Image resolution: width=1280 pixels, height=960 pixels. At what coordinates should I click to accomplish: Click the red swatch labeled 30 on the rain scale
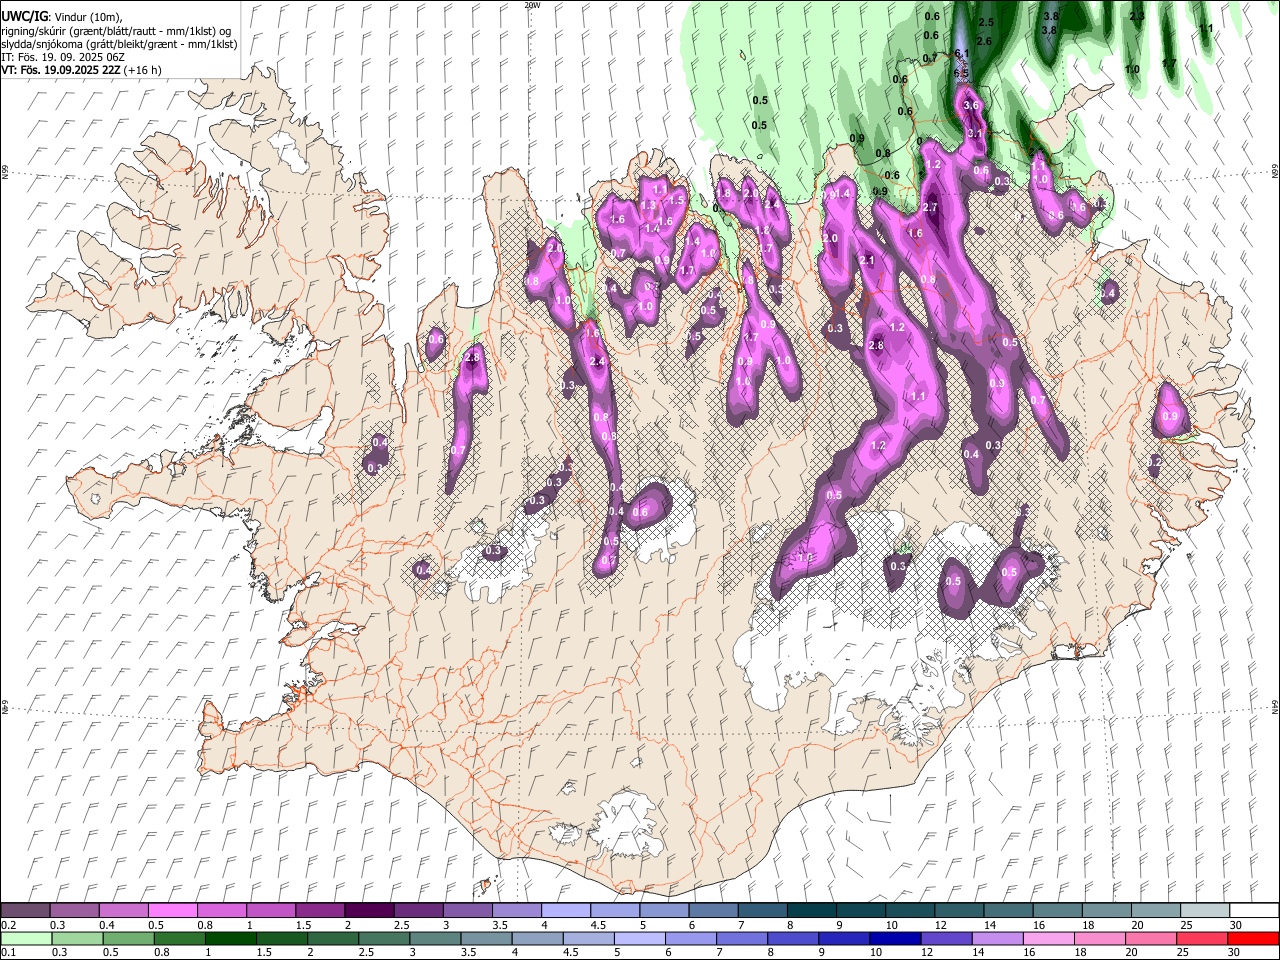coord(1252,939)
